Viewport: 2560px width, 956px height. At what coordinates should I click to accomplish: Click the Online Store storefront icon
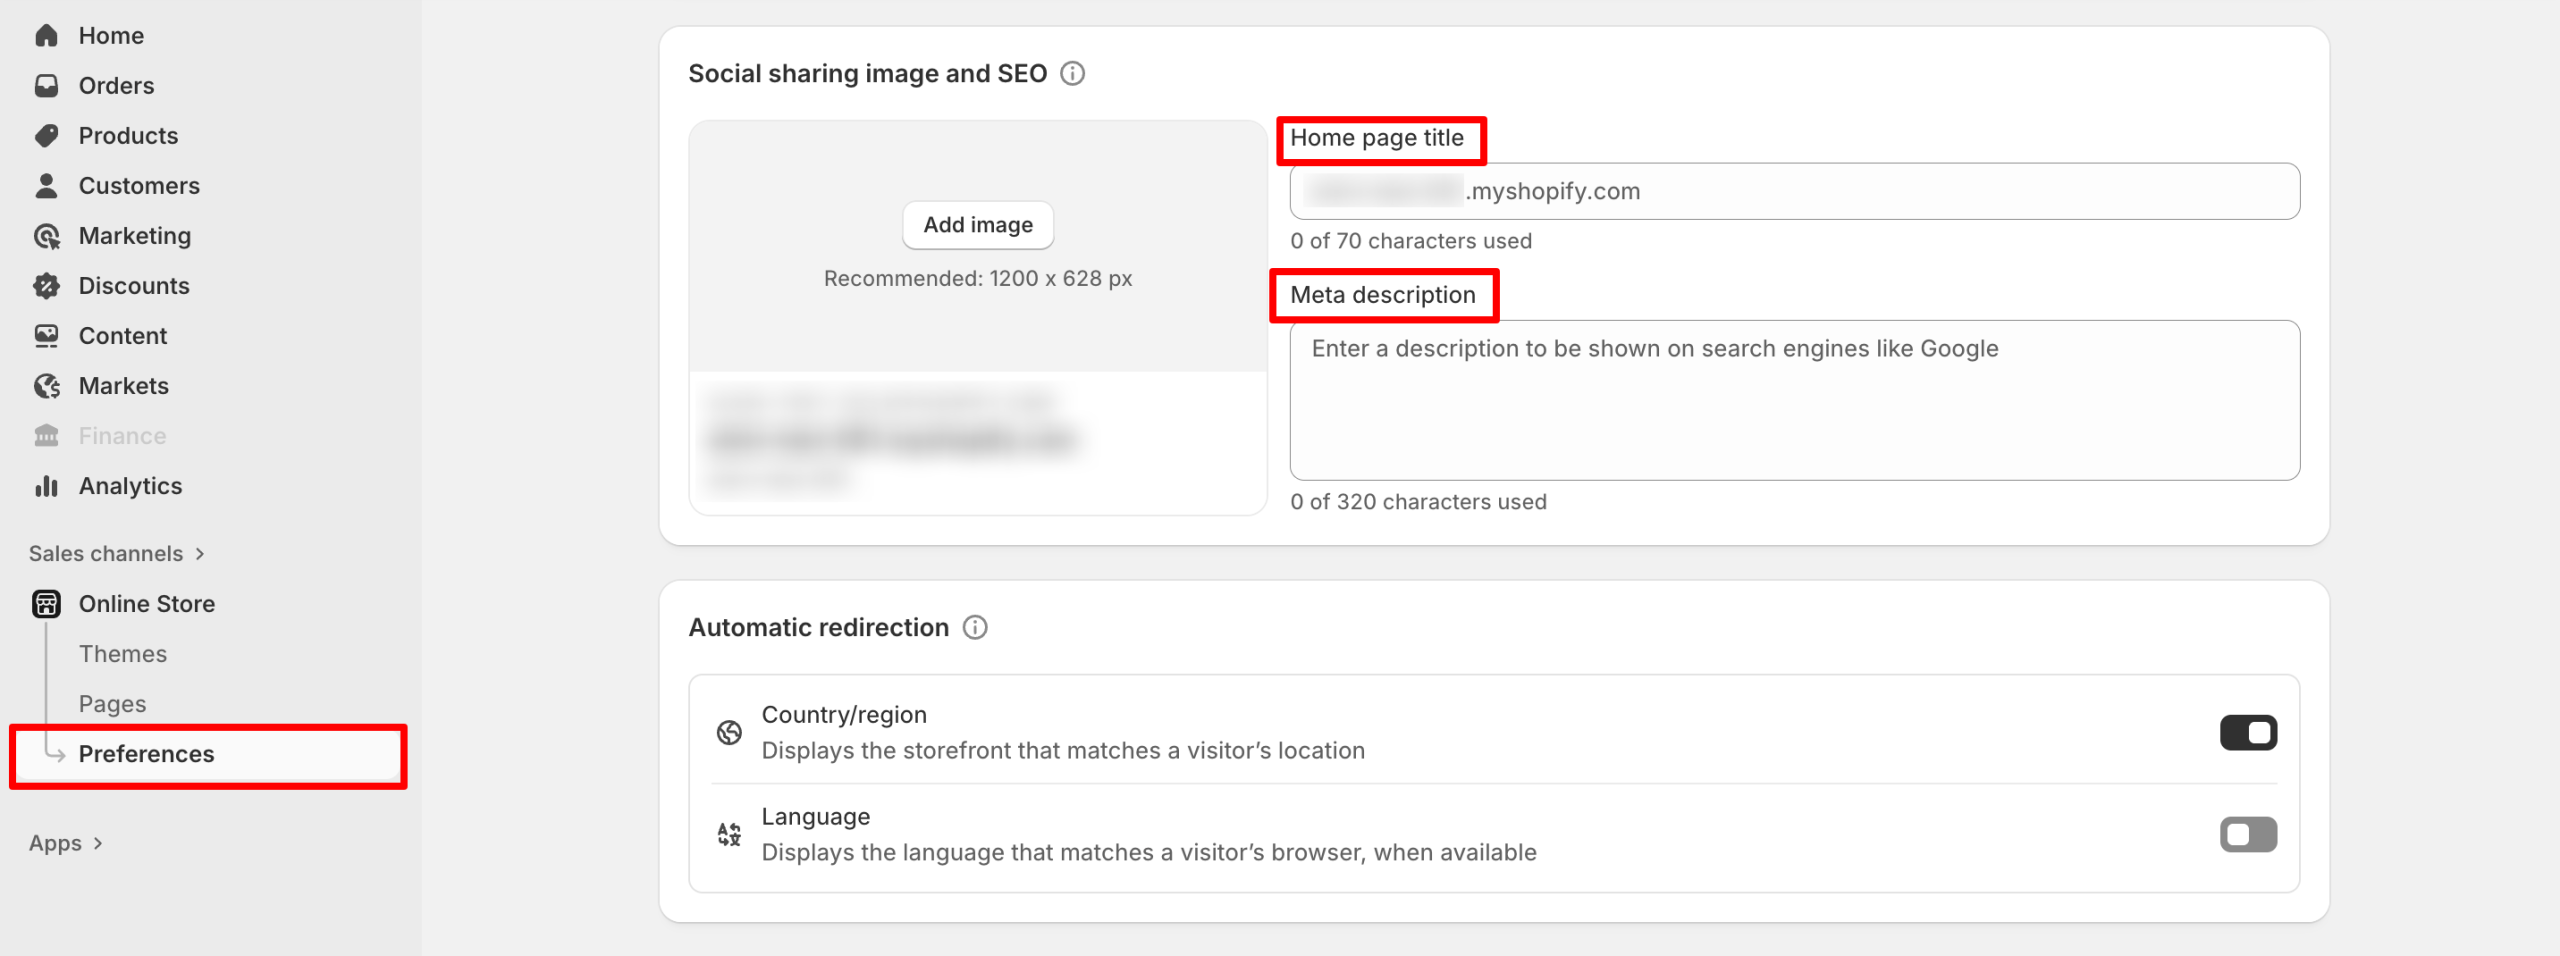click(x=47, y=603)
